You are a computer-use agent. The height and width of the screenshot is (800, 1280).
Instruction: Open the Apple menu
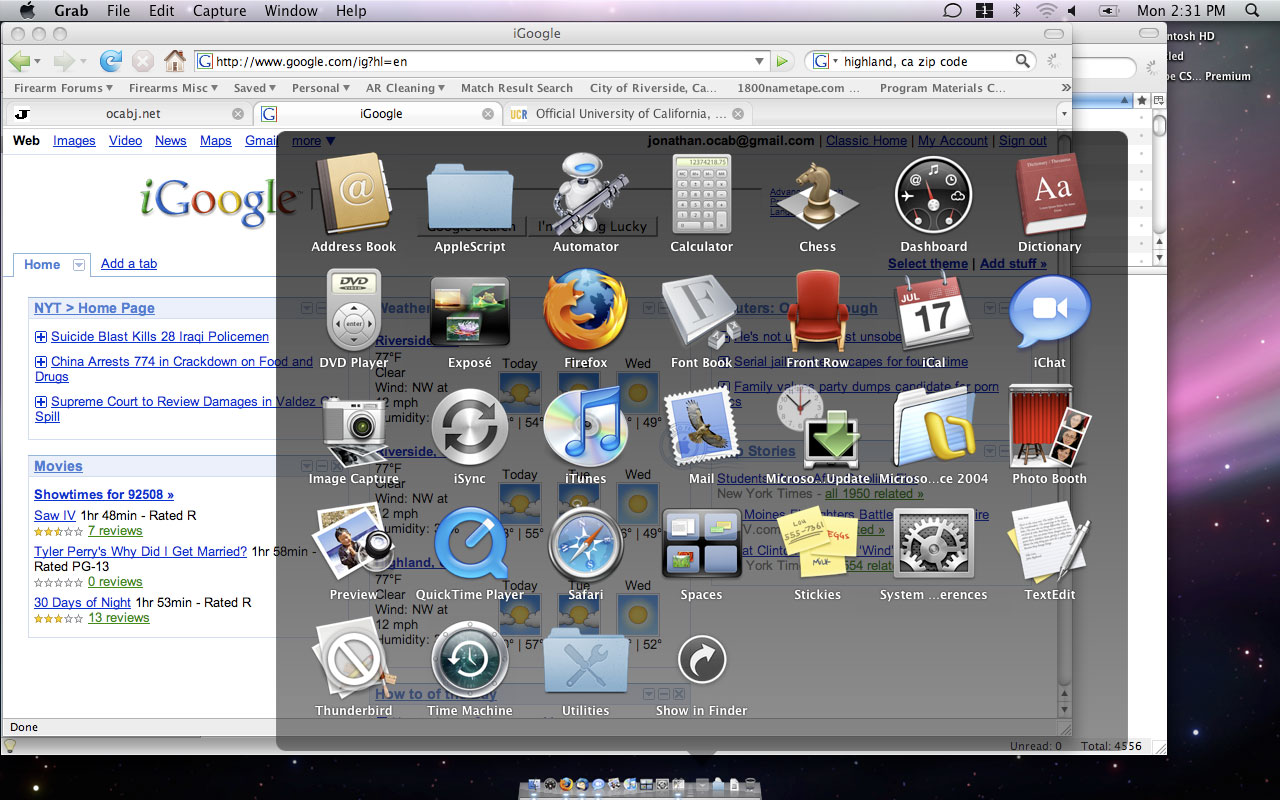pos(27,11)
